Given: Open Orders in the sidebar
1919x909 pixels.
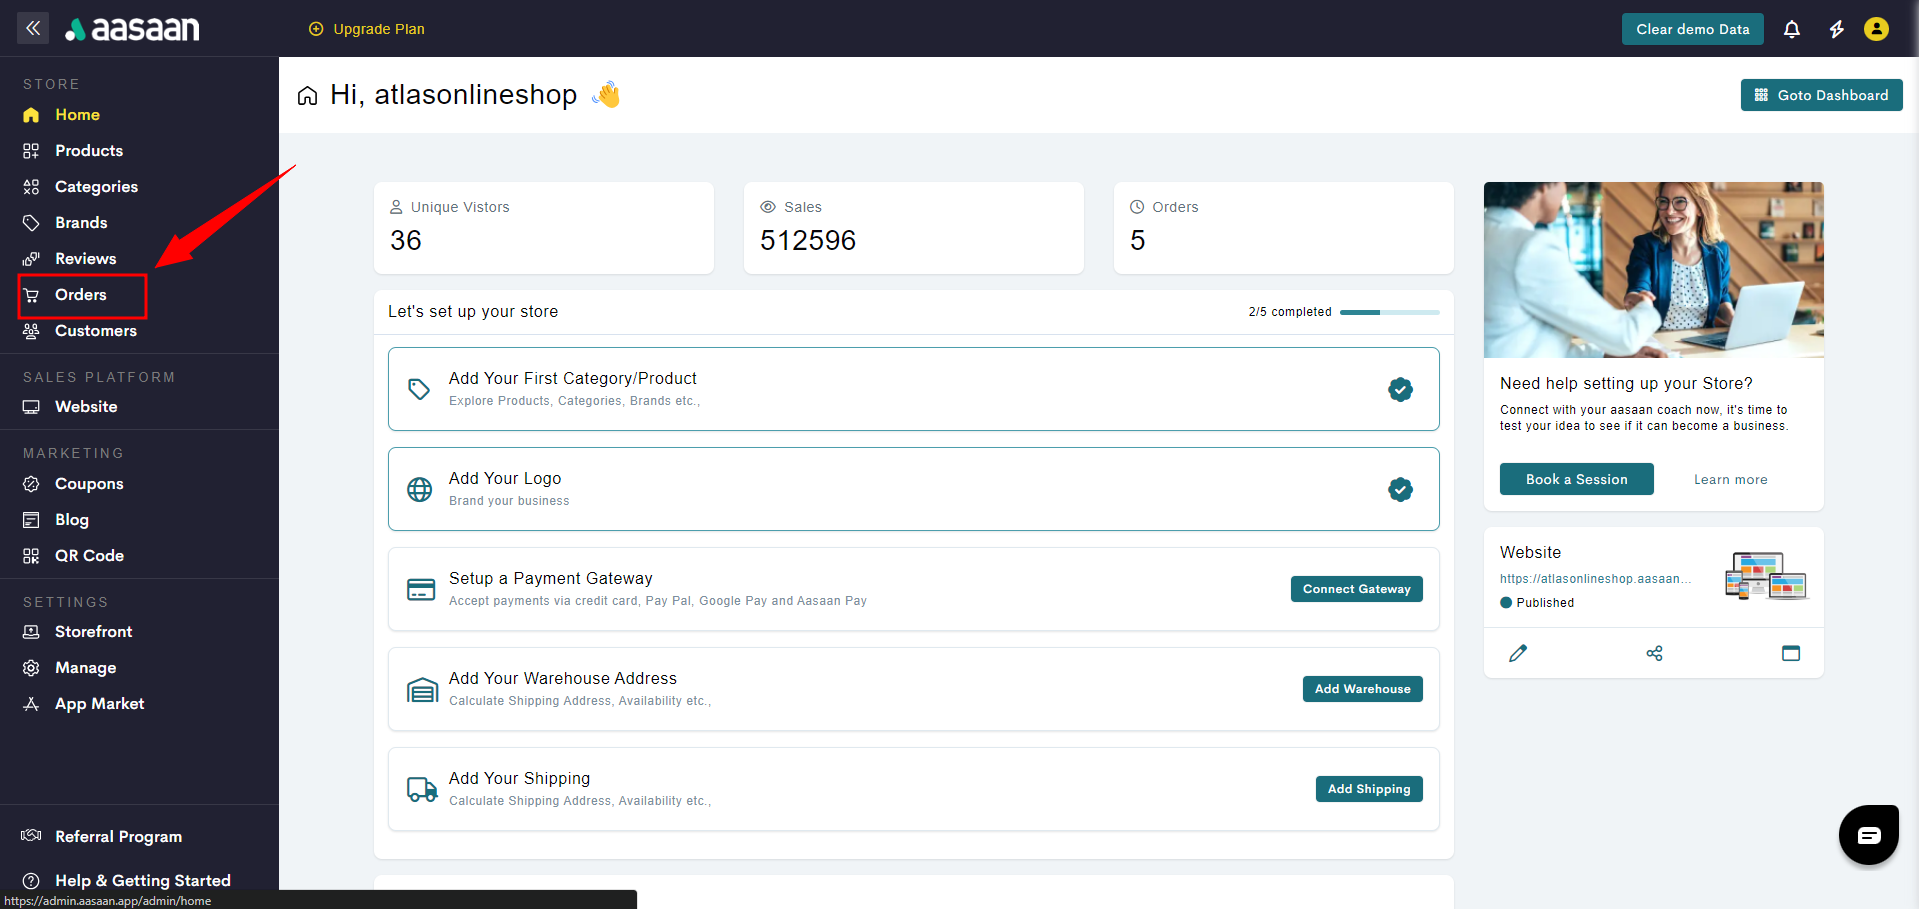Looking at the screenshot, I should 81,295.
